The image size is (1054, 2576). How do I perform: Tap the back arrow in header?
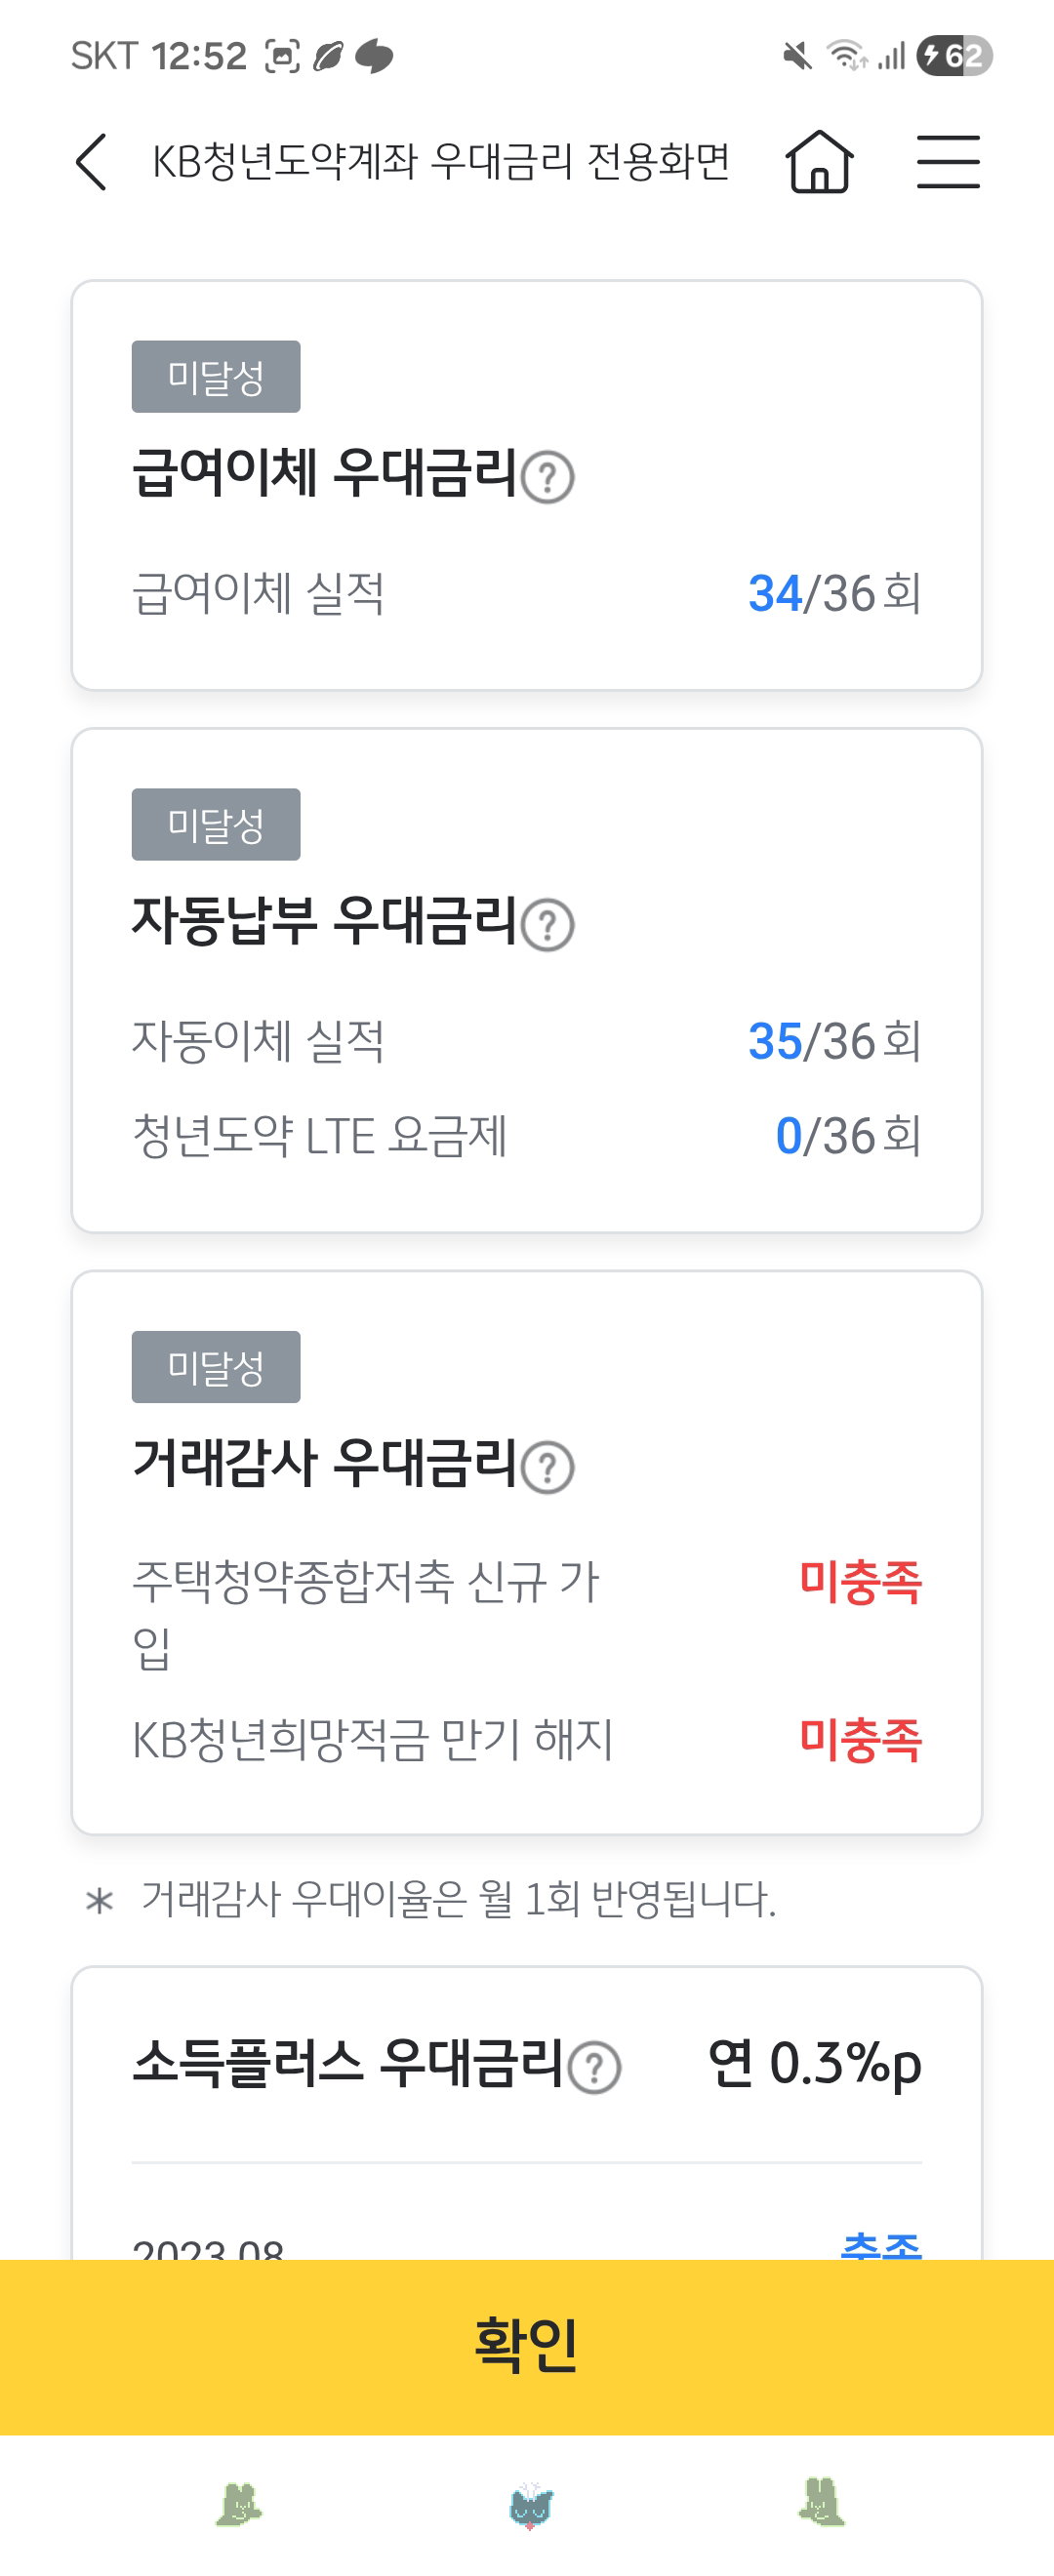point(91,162)
